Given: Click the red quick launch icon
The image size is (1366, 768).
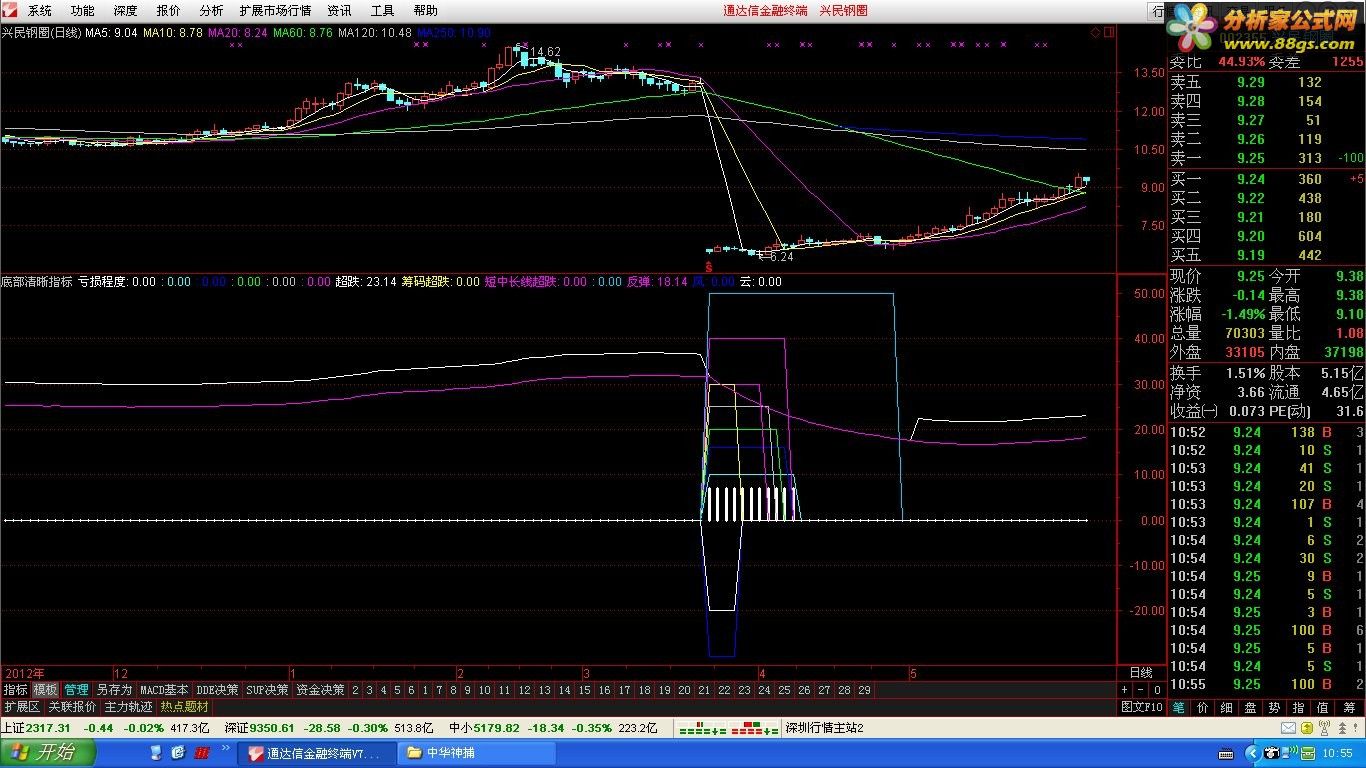Looking at the screenshot, I should [x=202, y=752].
